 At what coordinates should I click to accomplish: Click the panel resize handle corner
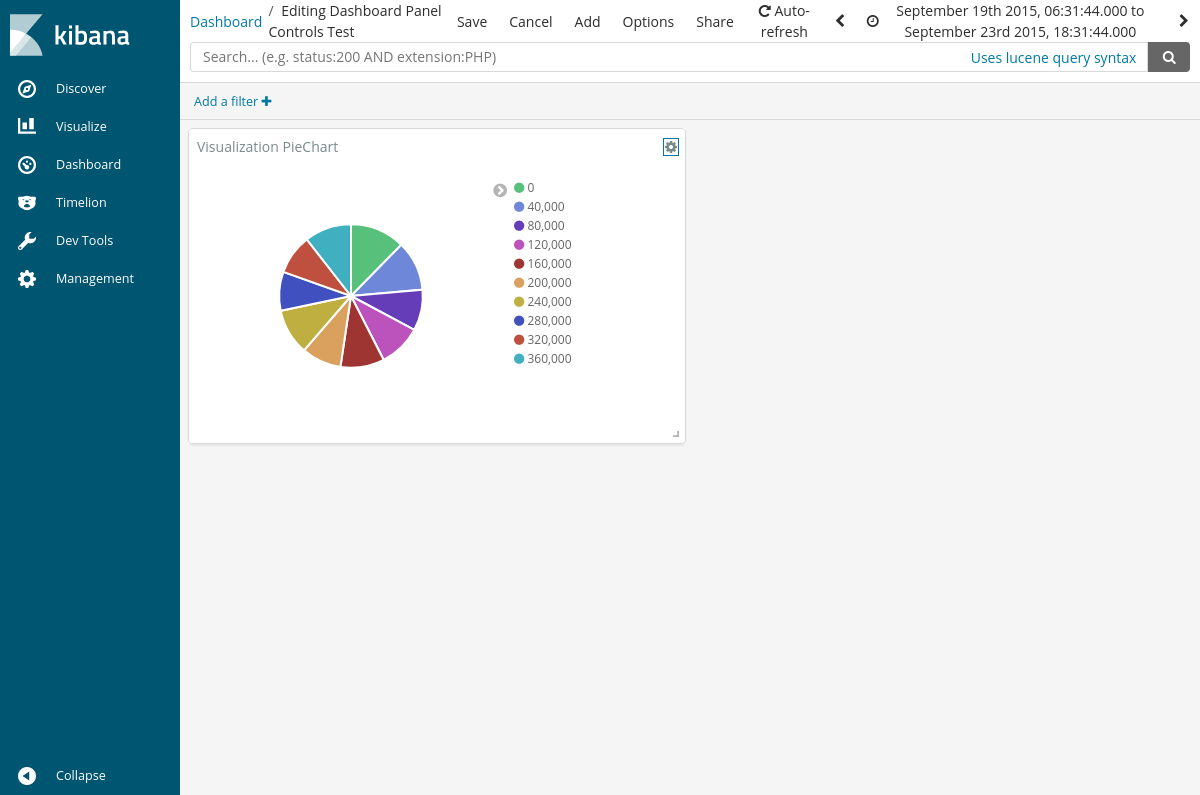tap(676, 434)
